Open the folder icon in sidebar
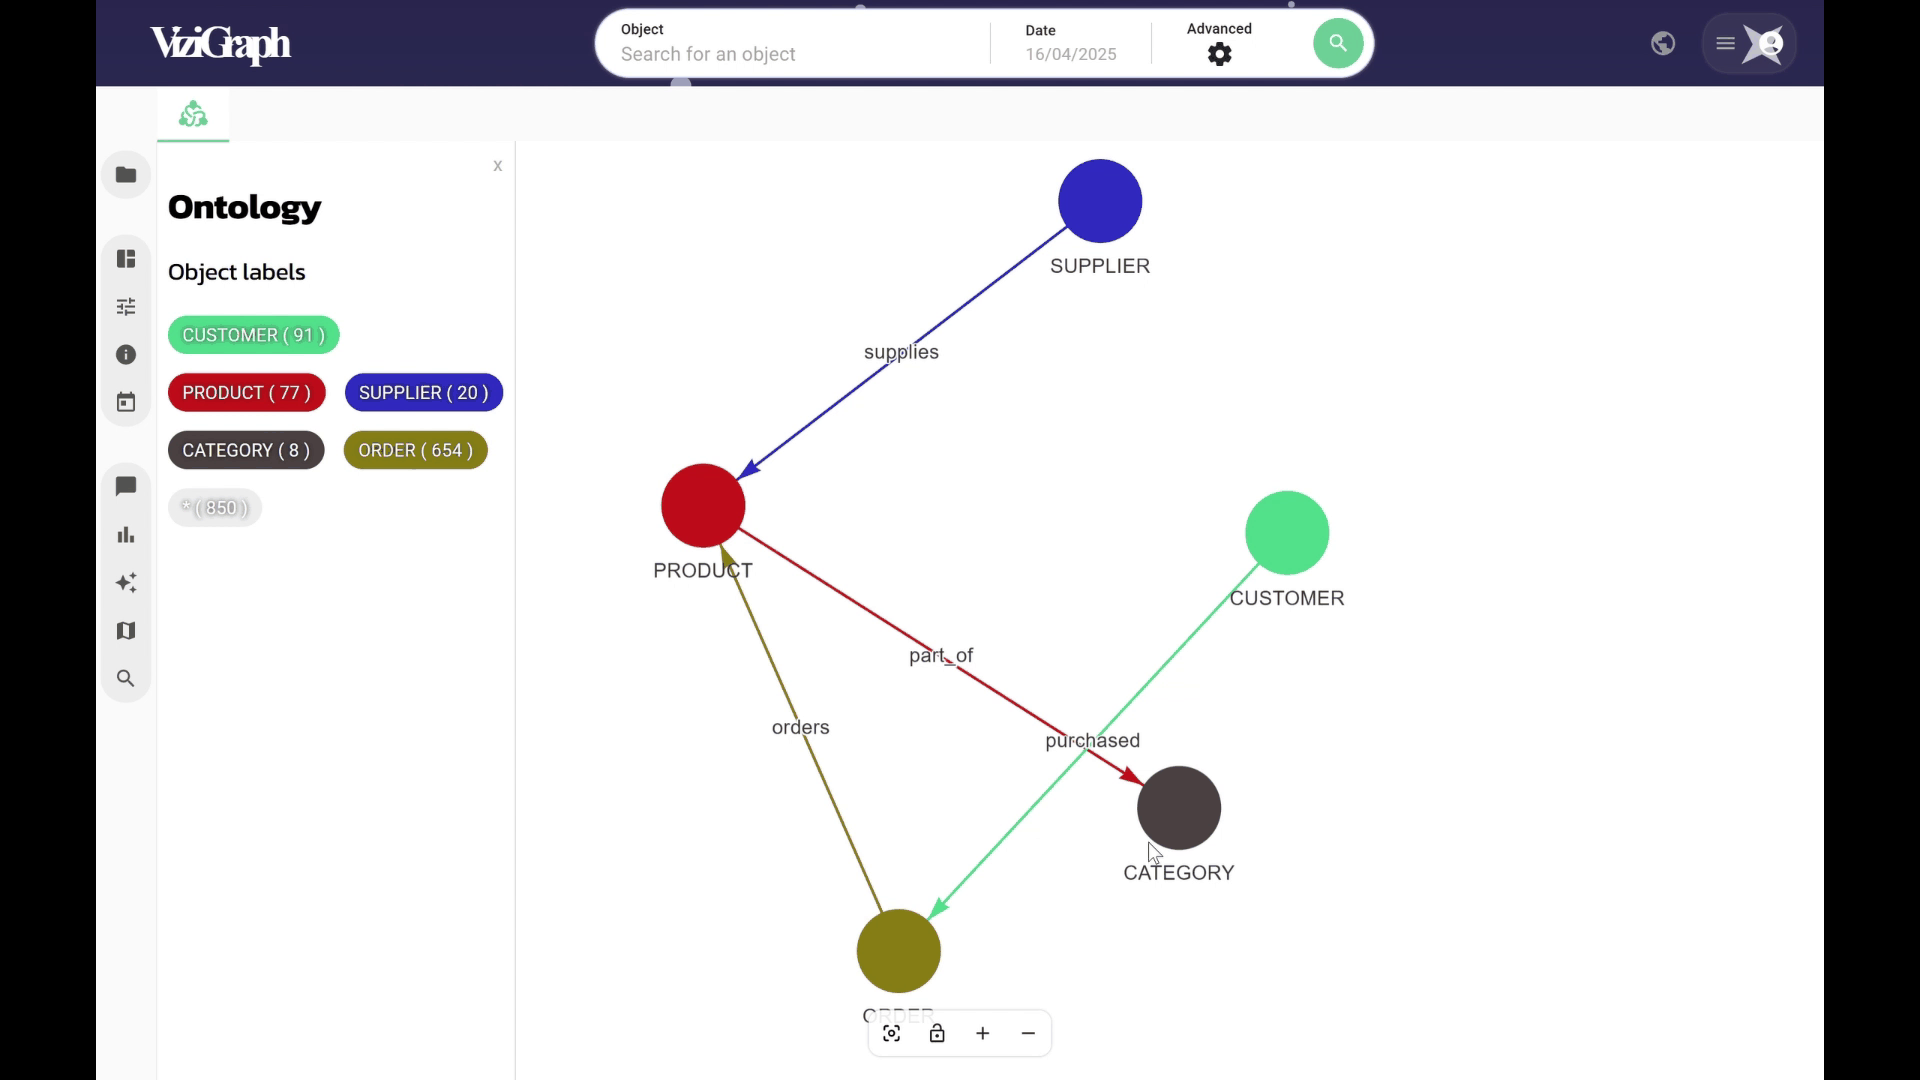The height and width of the screenshot is (1080, 1920). [x=126, y=174]
